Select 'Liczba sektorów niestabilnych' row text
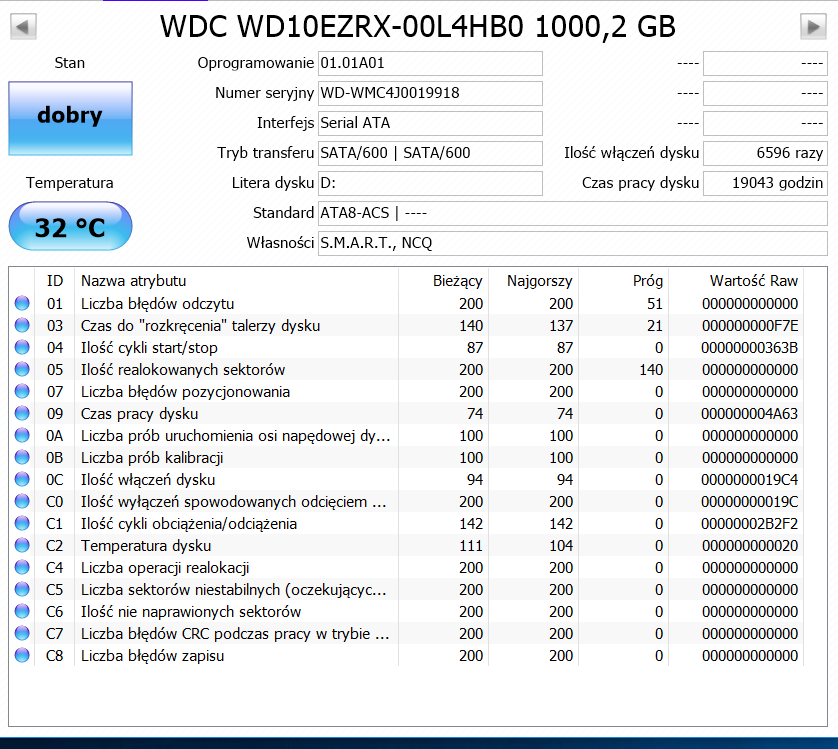The width and height of the screenshot is (838, 749). tap(234, 590)
